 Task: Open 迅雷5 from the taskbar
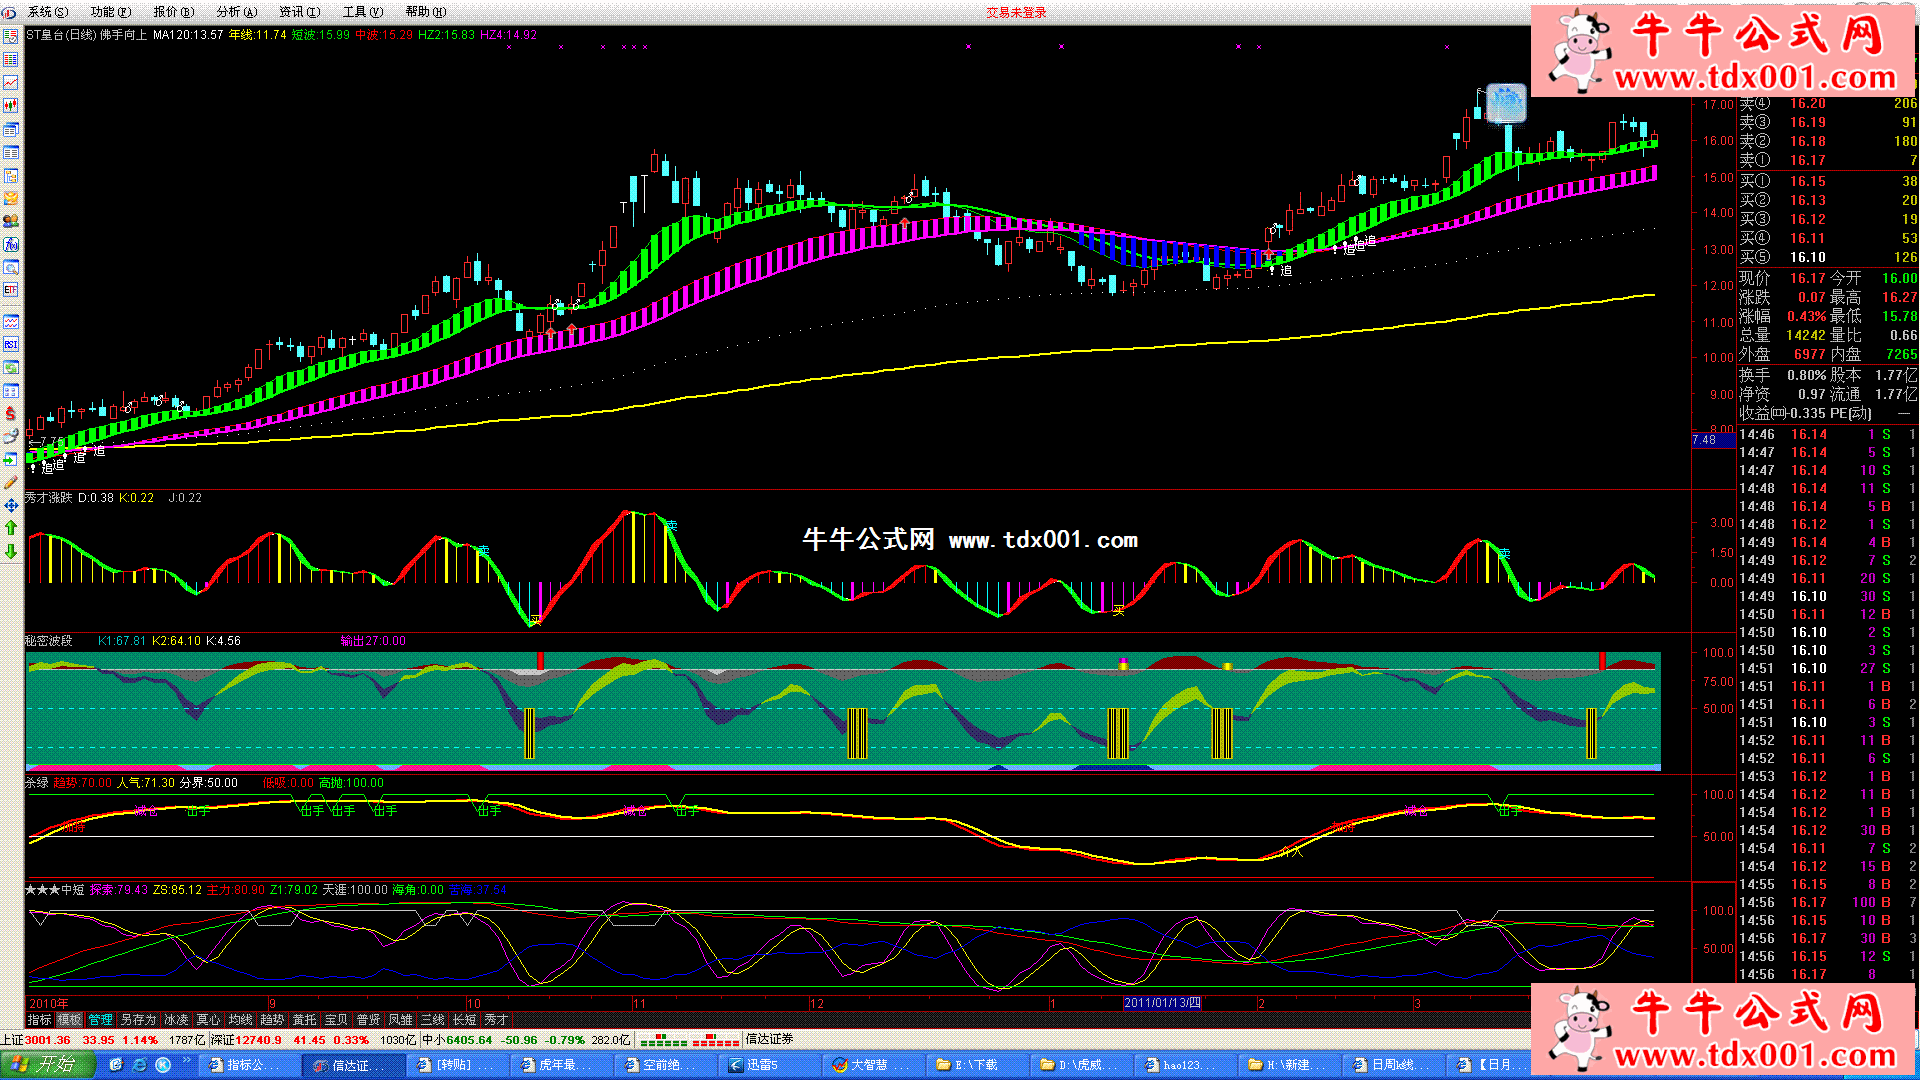coord(760,1065)
